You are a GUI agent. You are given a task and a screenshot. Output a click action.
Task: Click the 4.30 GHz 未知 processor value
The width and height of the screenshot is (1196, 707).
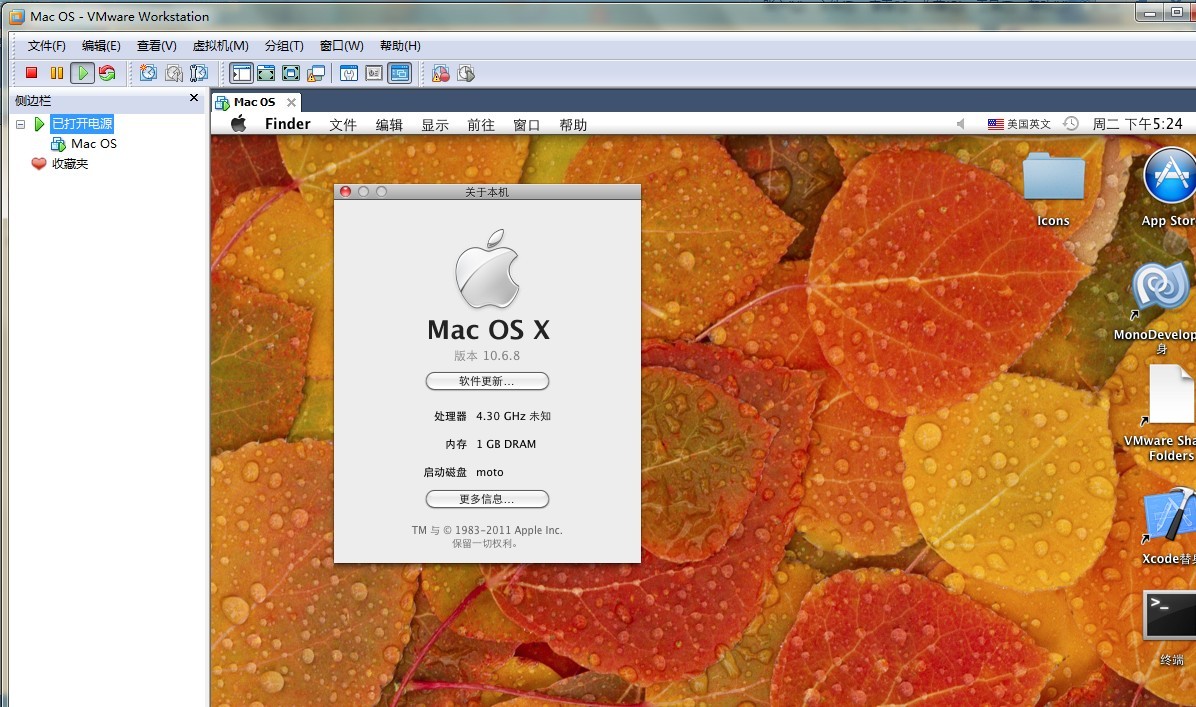point(513,416)
